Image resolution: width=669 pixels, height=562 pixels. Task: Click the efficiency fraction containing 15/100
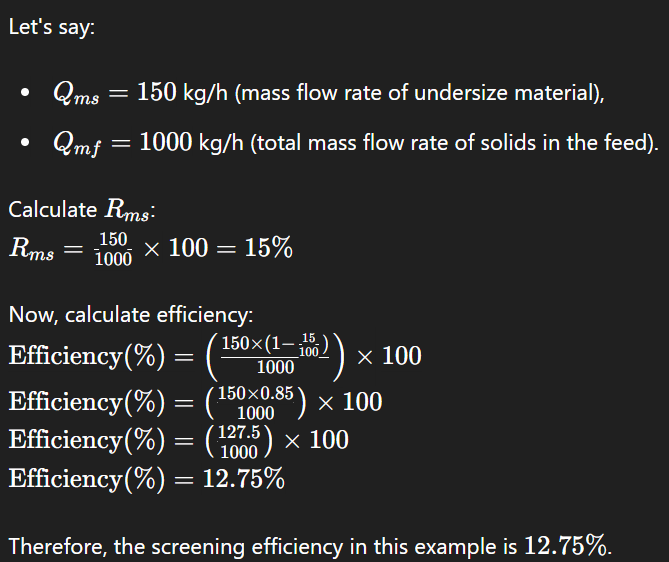tap(275, 356)
